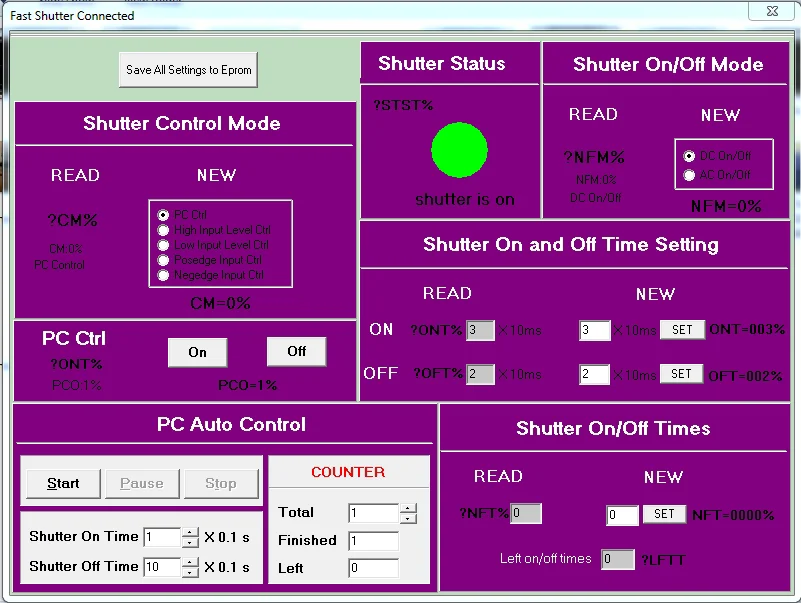Click the new ON time input field
Image resolution: width=801 pixels, height=603 pixels.
click(x=595, y=330)
